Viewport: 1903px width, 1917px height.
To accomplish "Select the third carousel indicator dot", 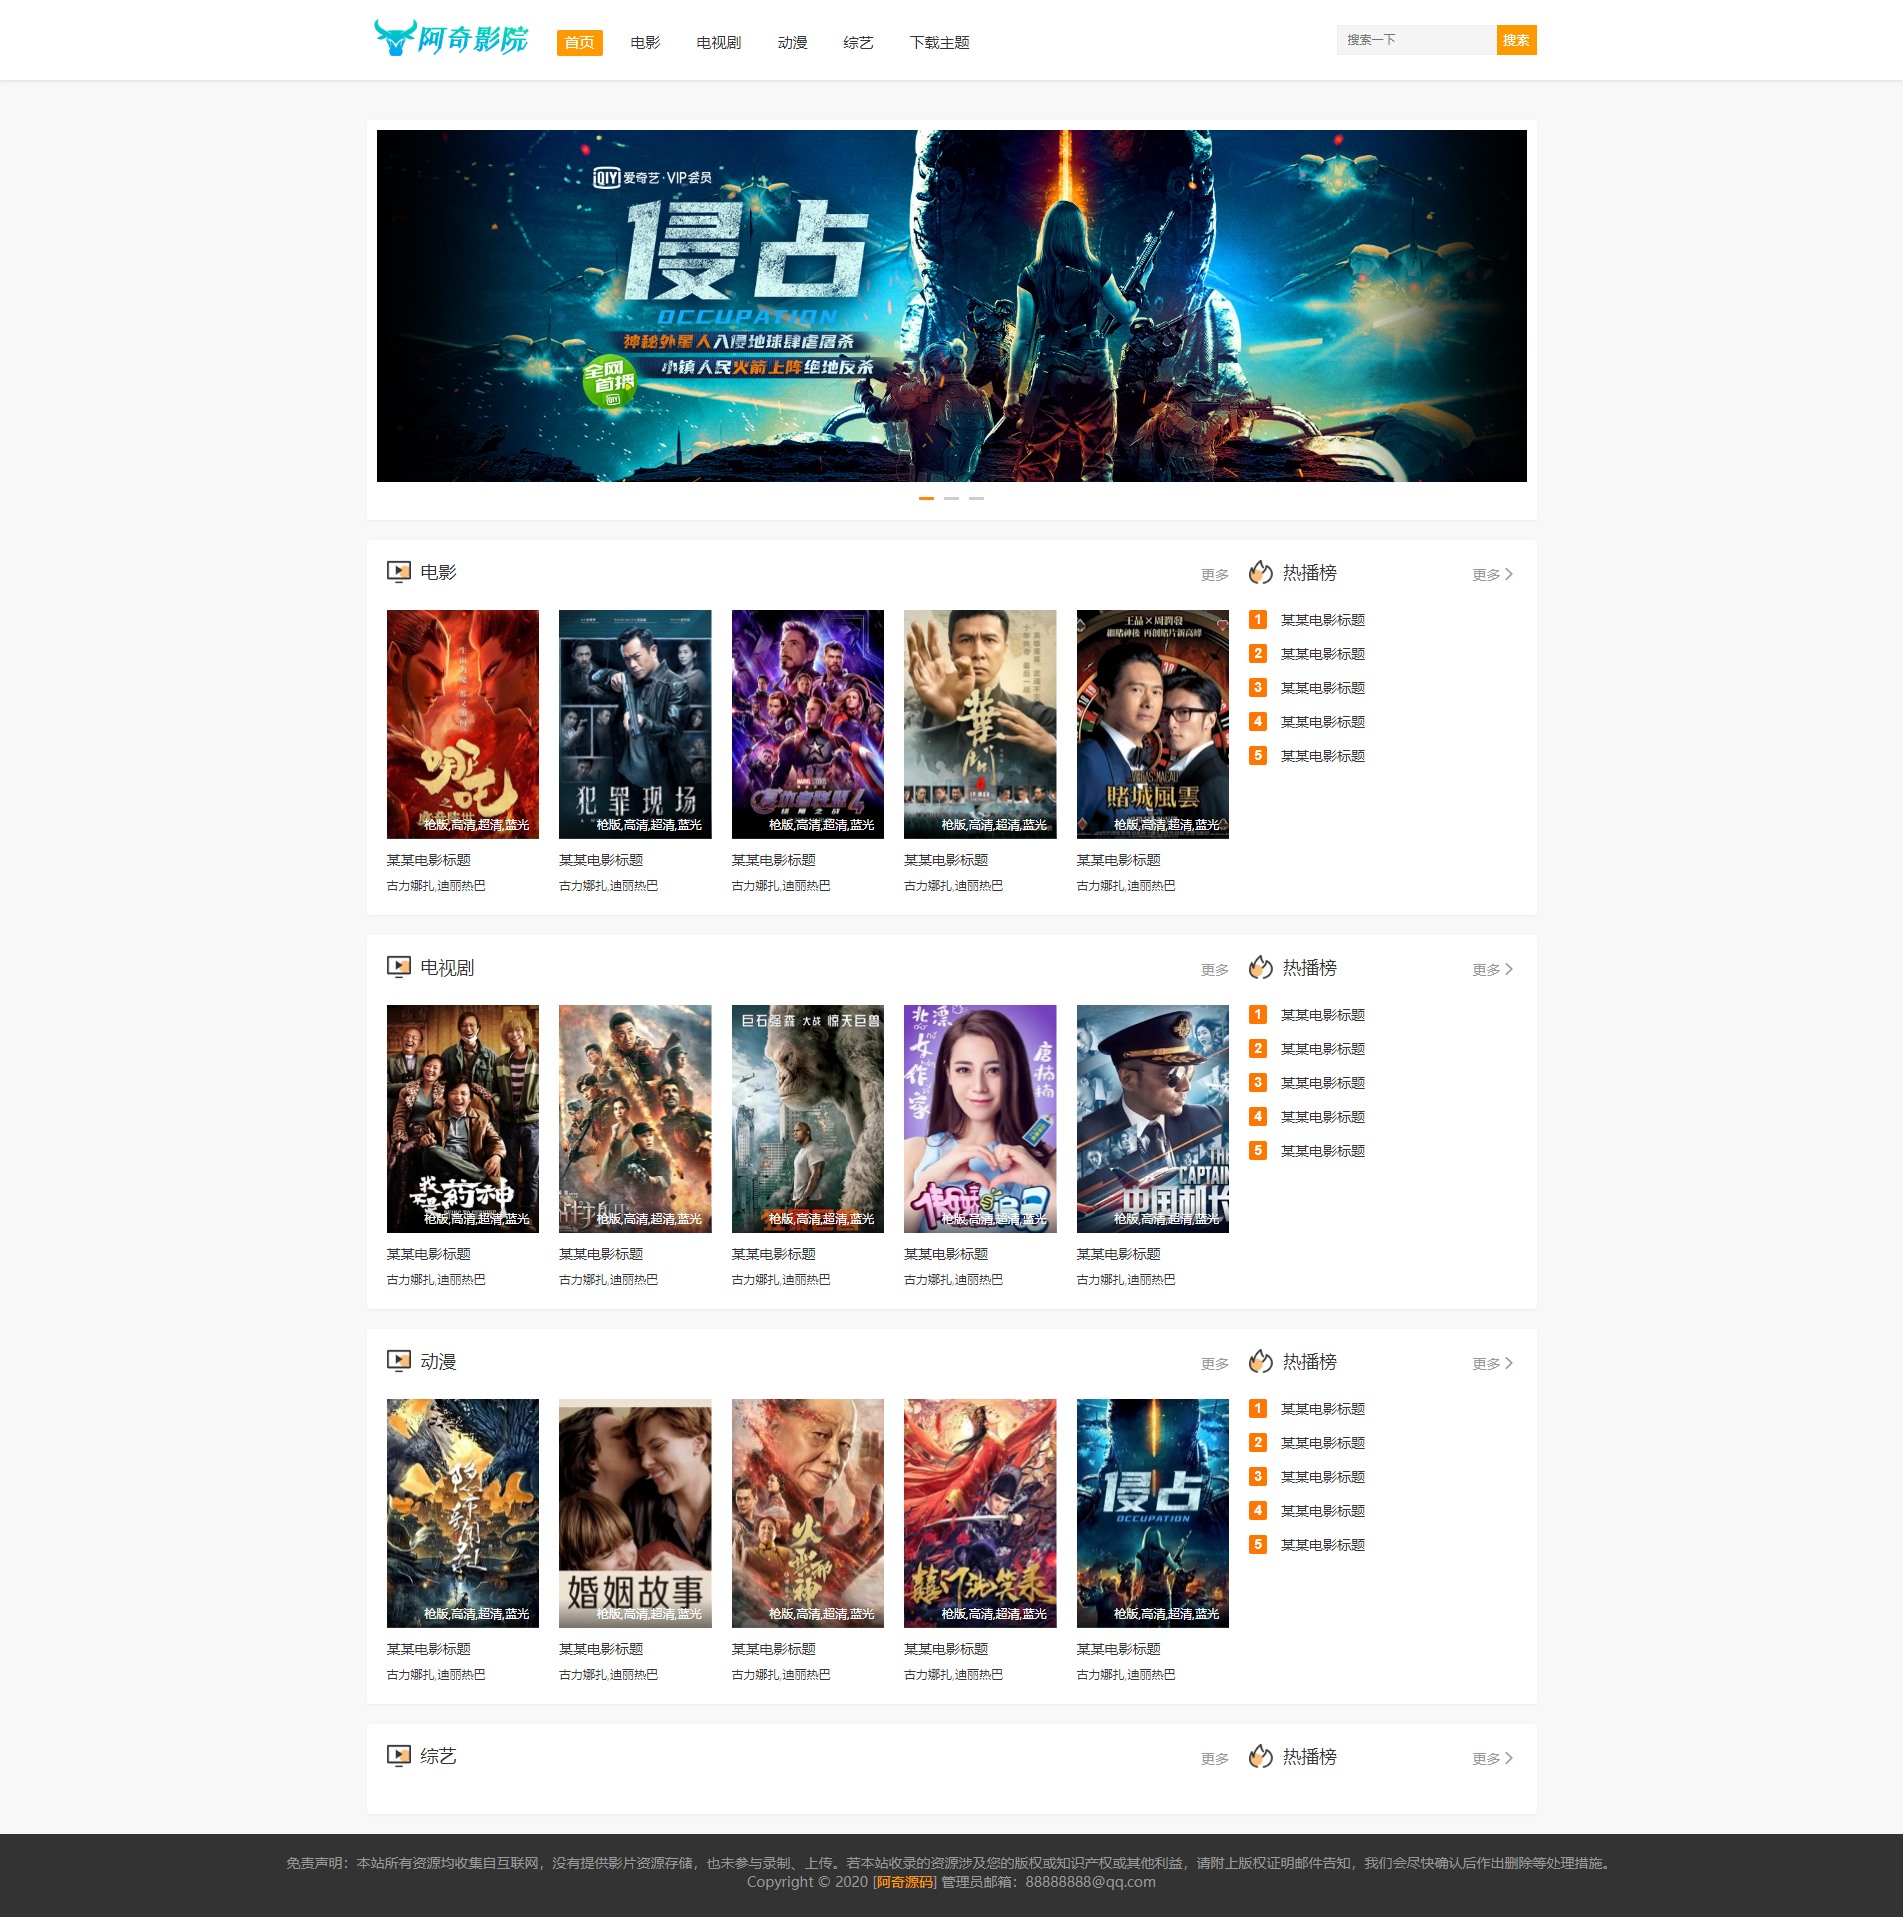I will click(978, 498).
